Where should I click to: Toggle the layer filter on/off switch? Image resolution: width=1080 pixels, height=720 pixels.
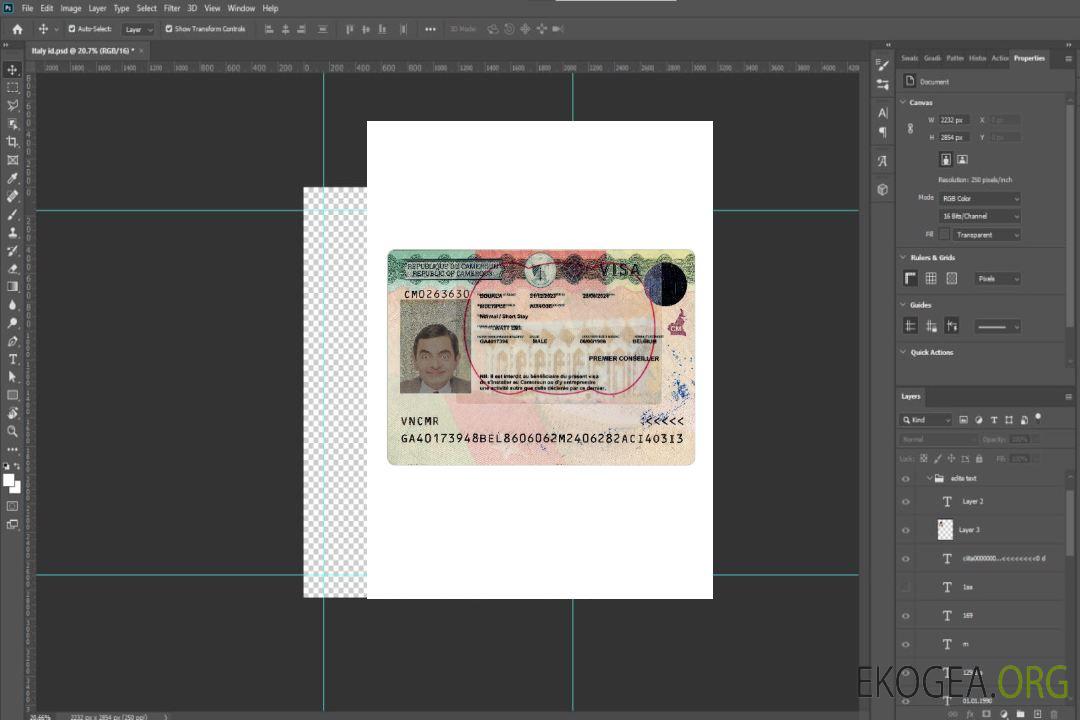1038,418
